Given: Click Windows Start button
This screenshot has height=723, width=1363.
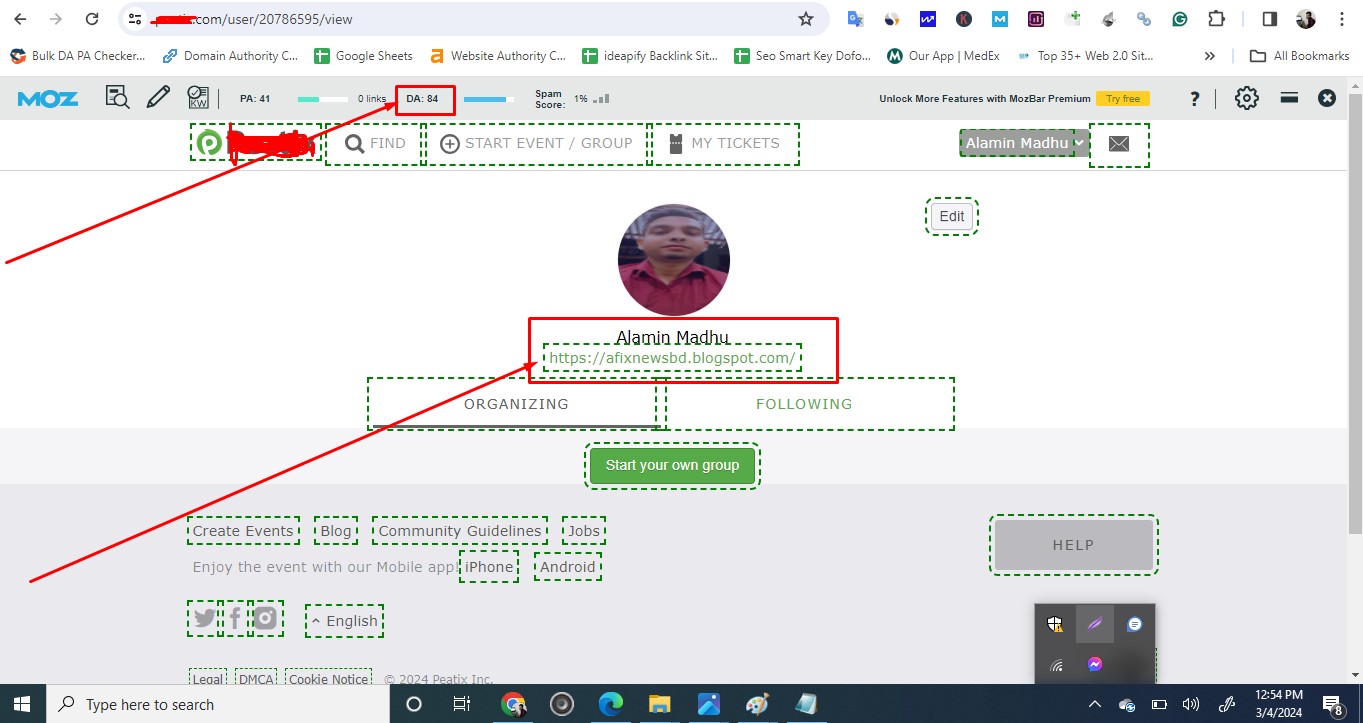Looking at the screenshot, I should [x=22, y=704].
